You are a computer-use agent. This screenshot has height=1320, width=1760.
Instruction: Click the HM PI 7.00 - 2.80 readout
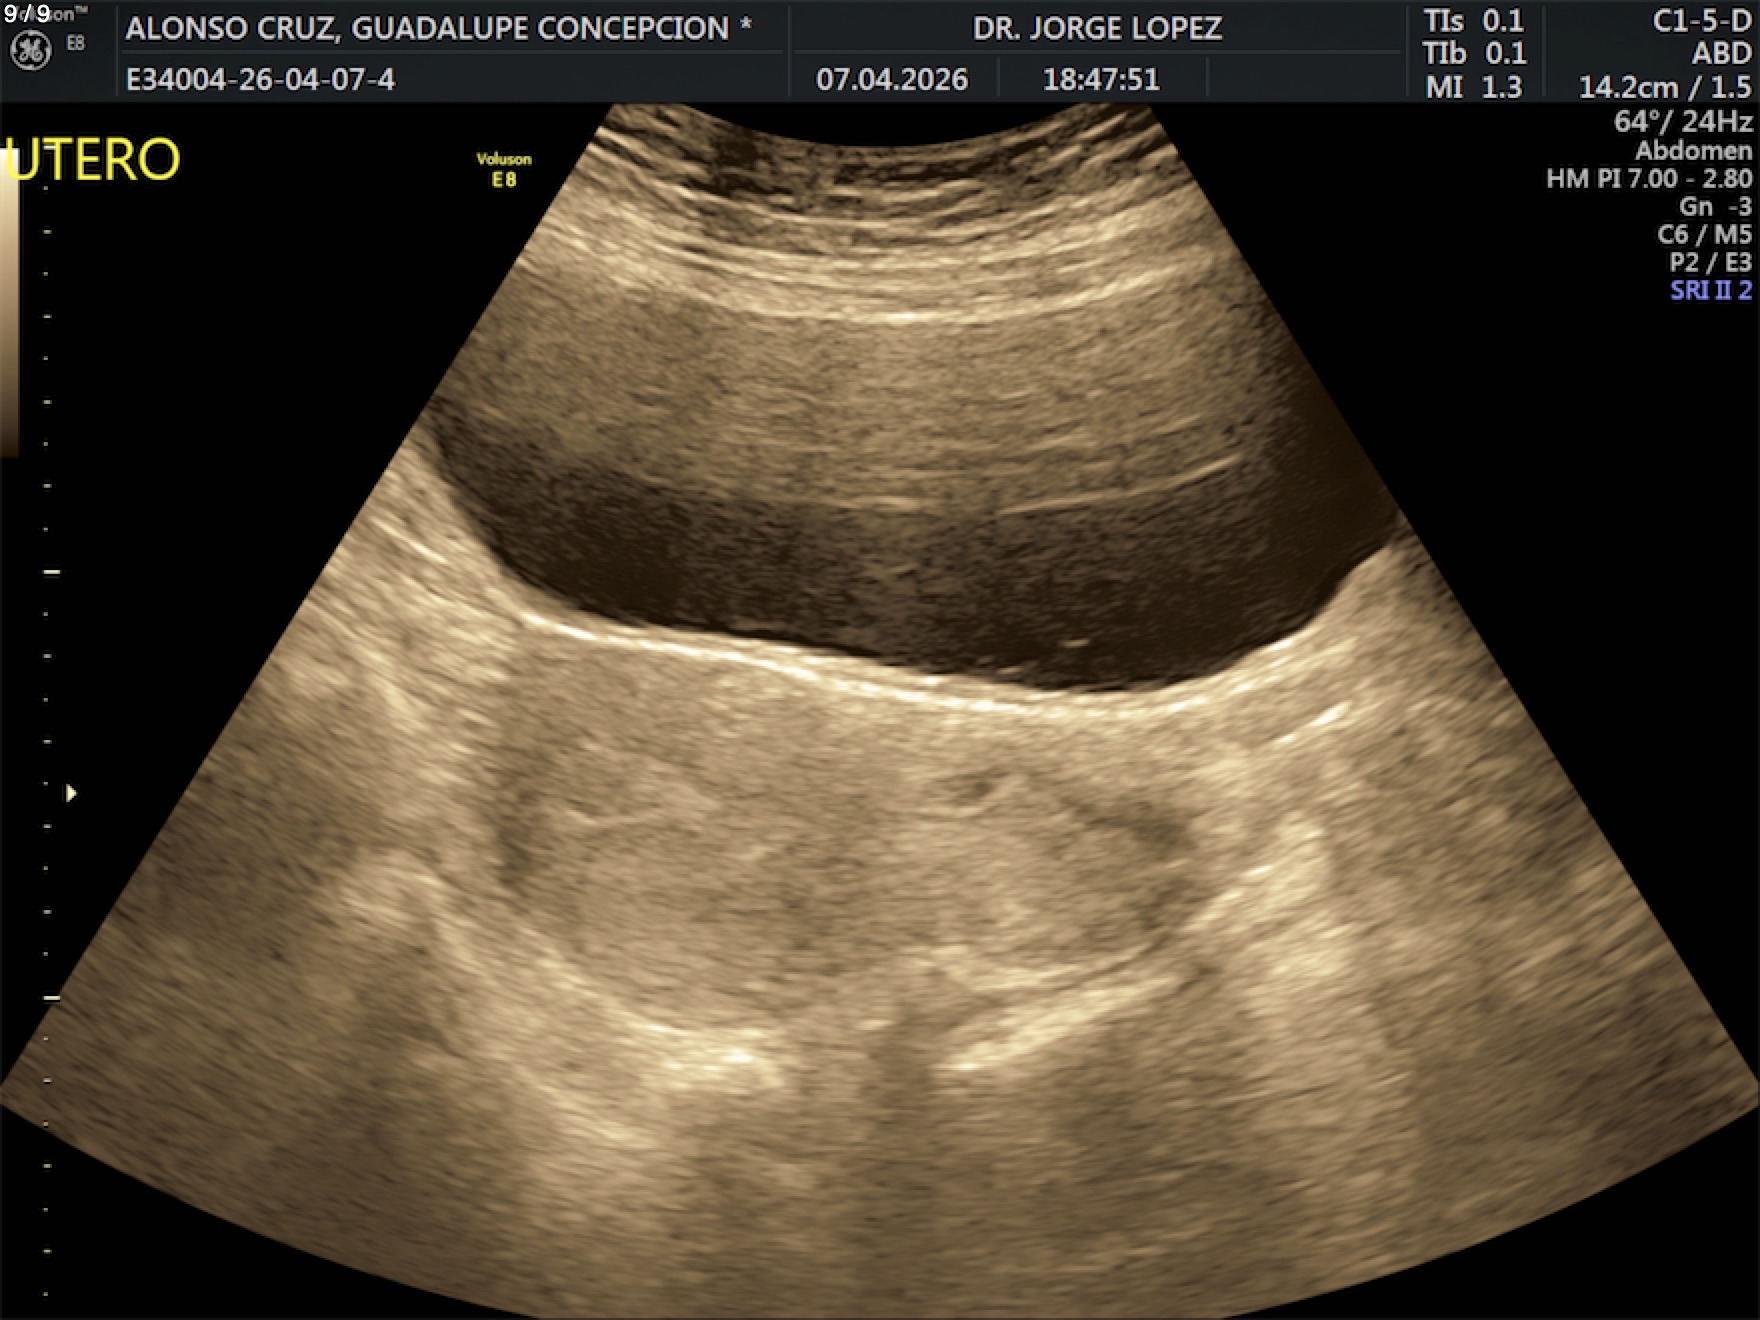(1648, 178)
